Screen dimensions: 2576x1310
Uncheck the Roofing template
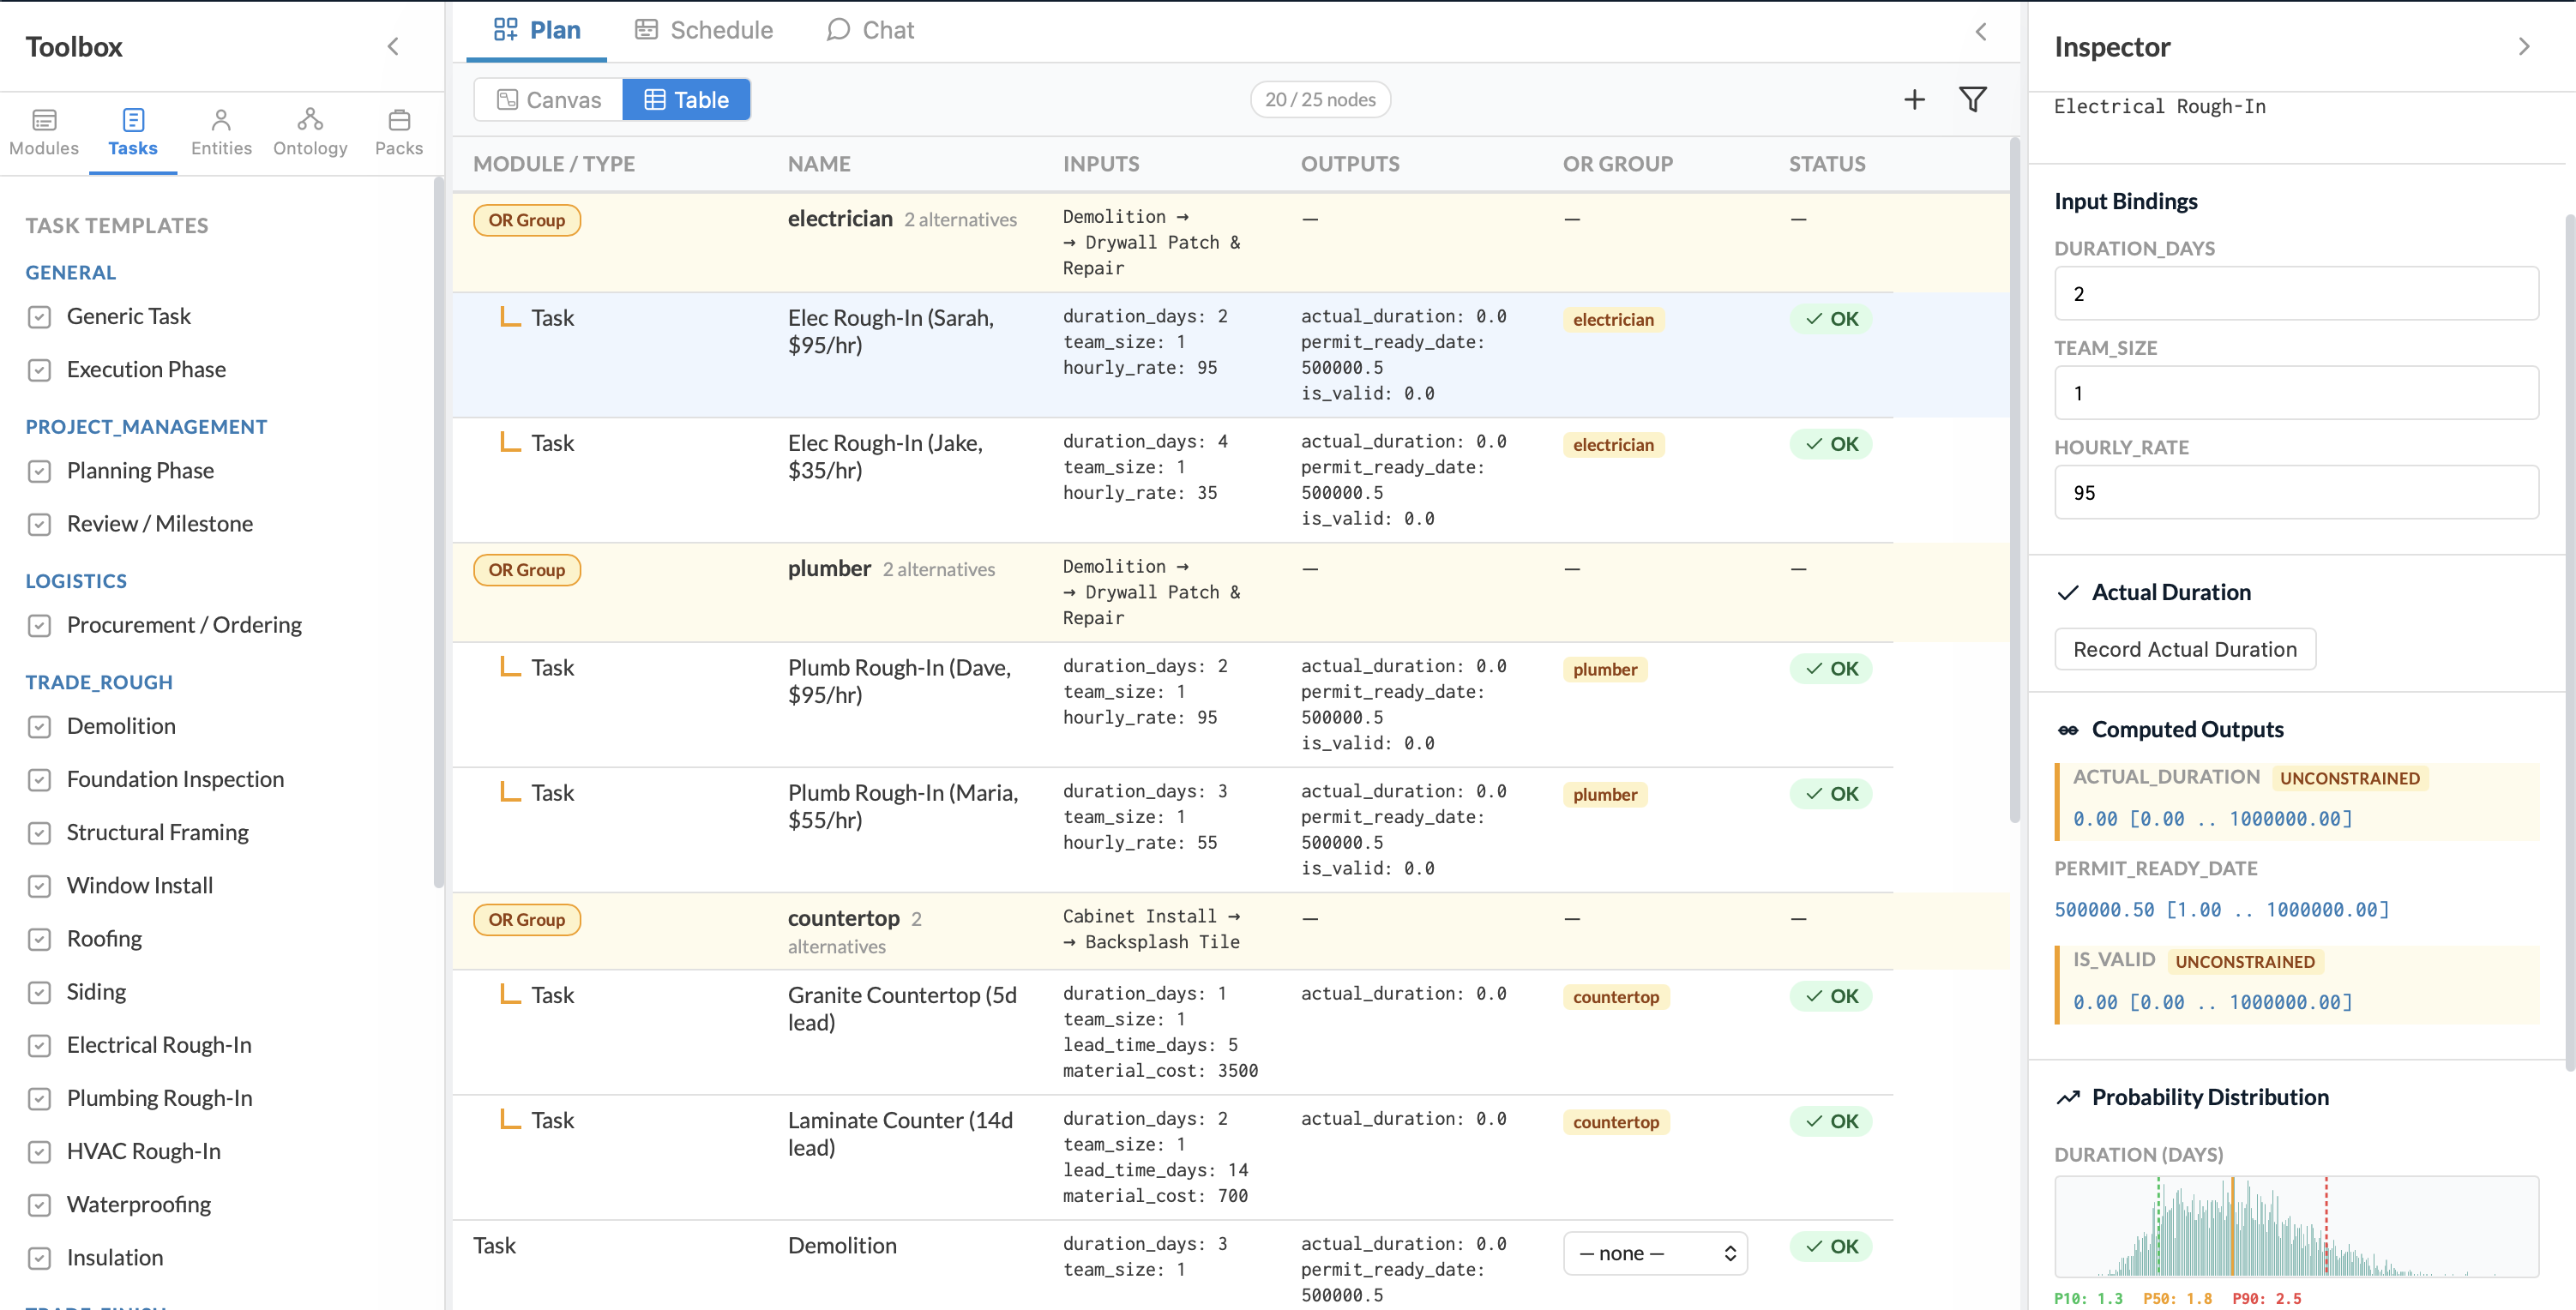pos(40,939)
